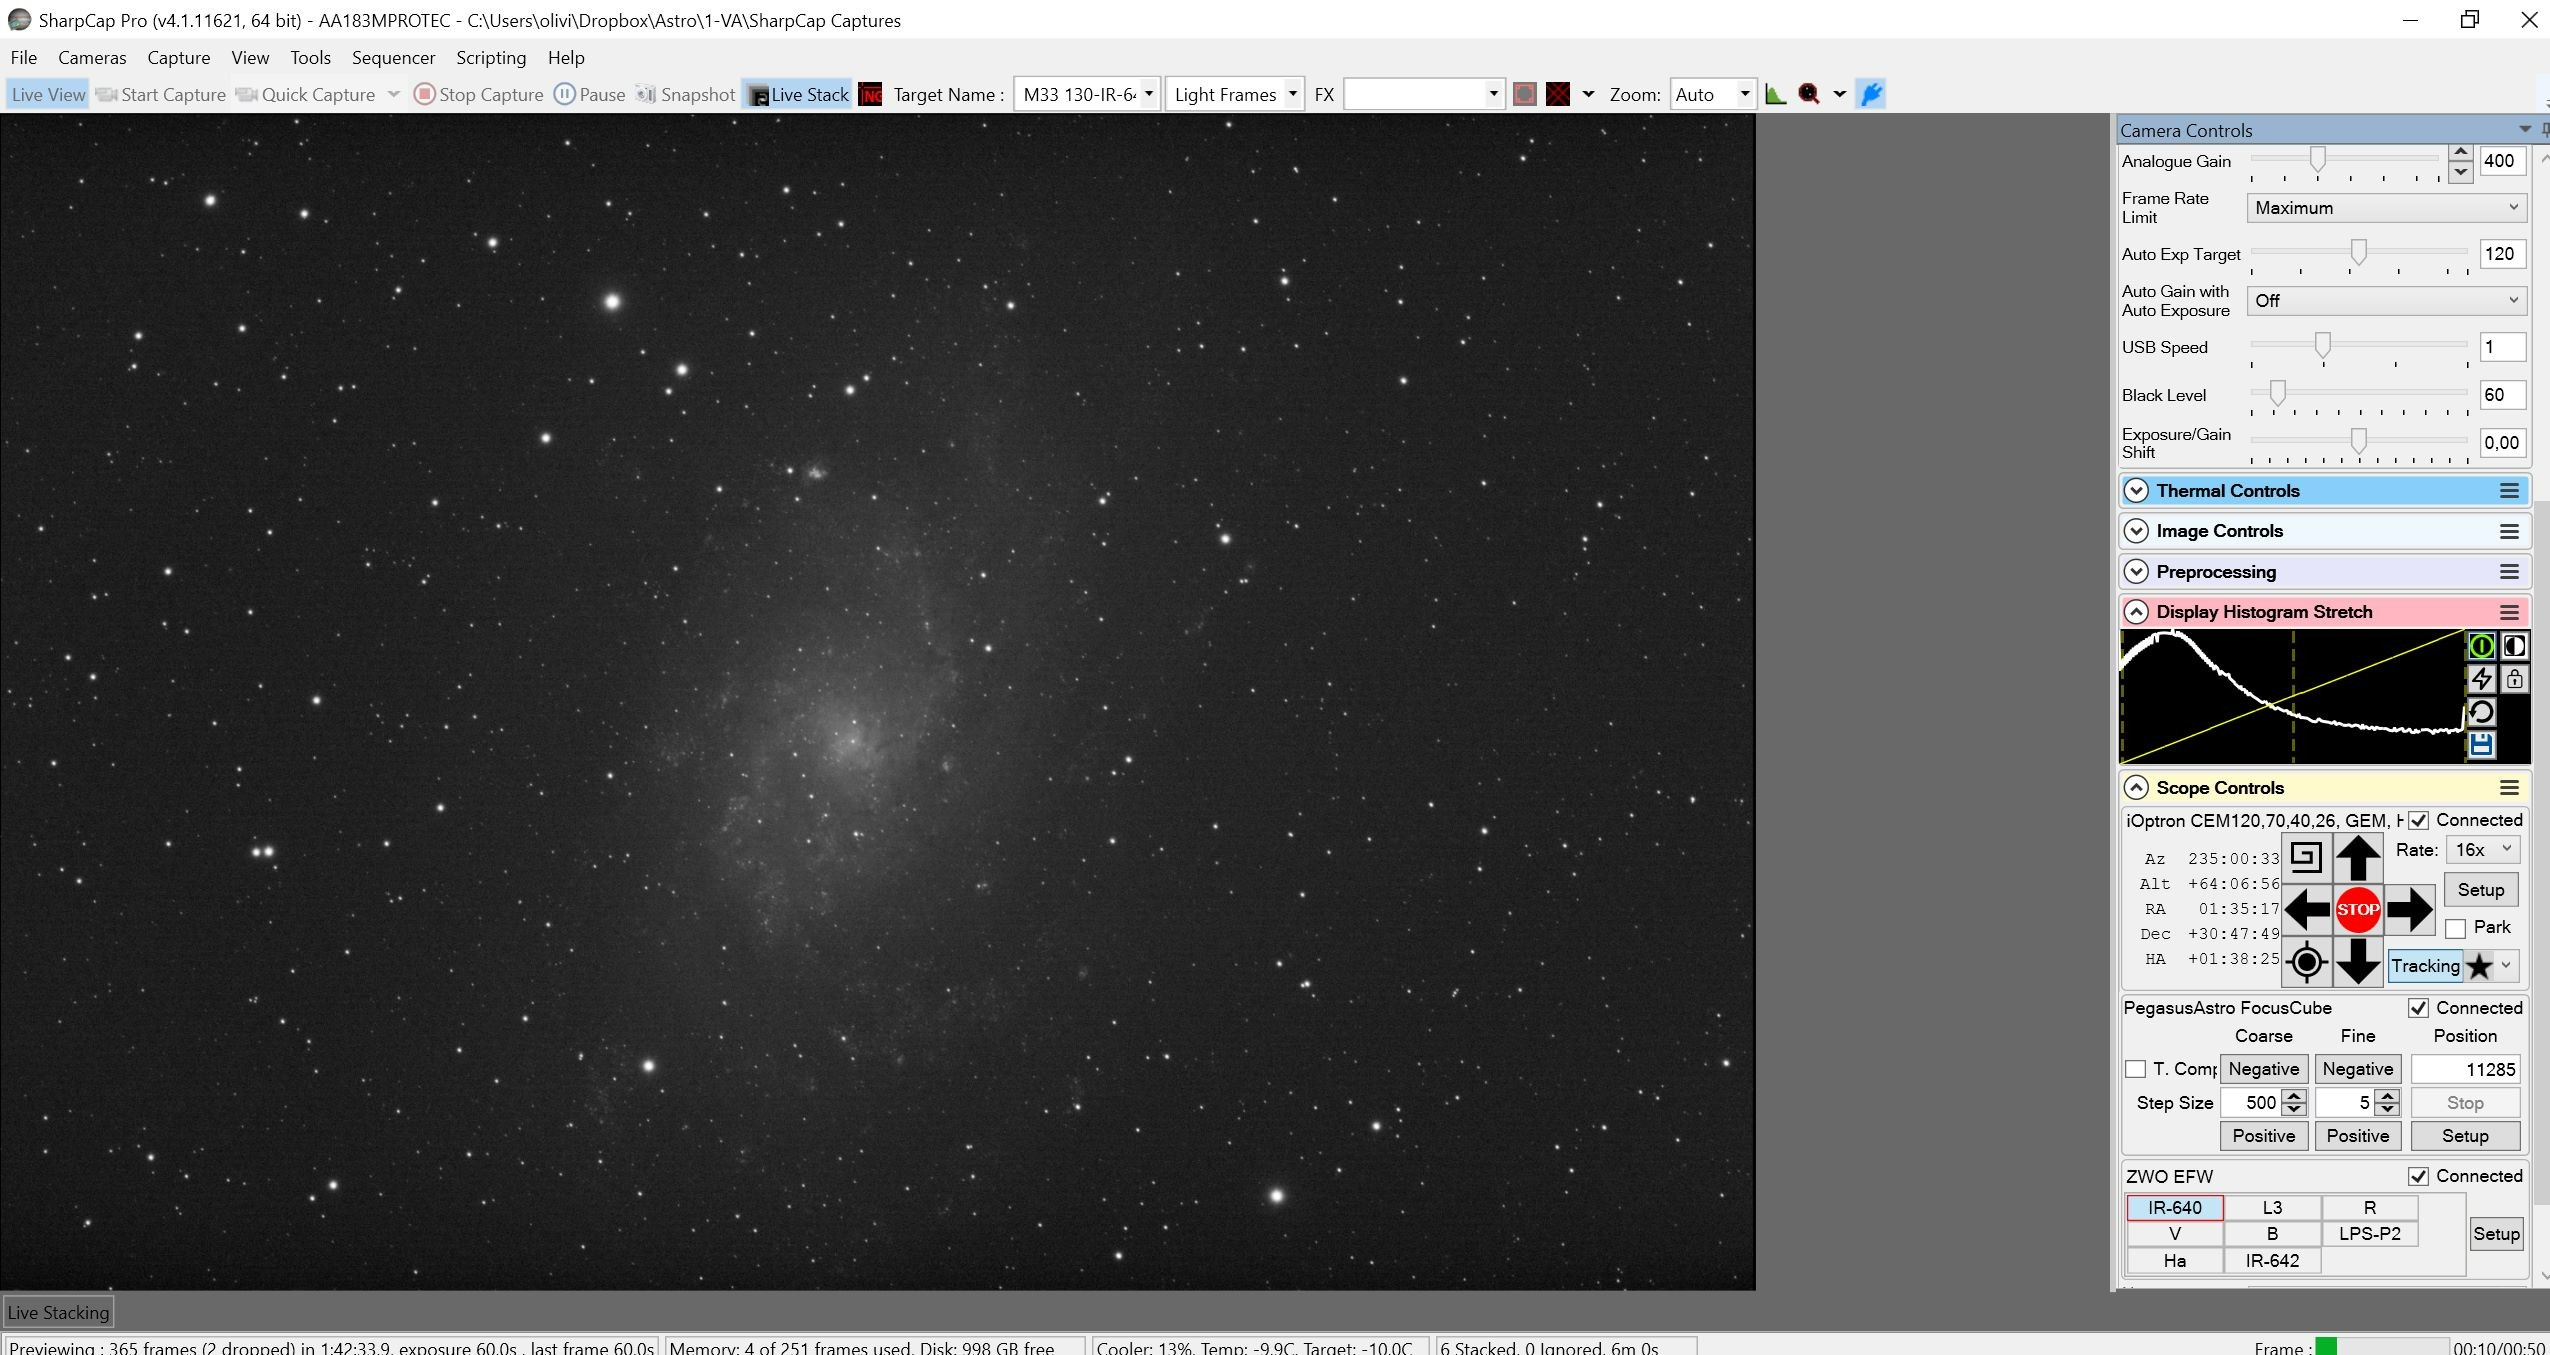Click the Snapshot button

(x=686, y=94)
